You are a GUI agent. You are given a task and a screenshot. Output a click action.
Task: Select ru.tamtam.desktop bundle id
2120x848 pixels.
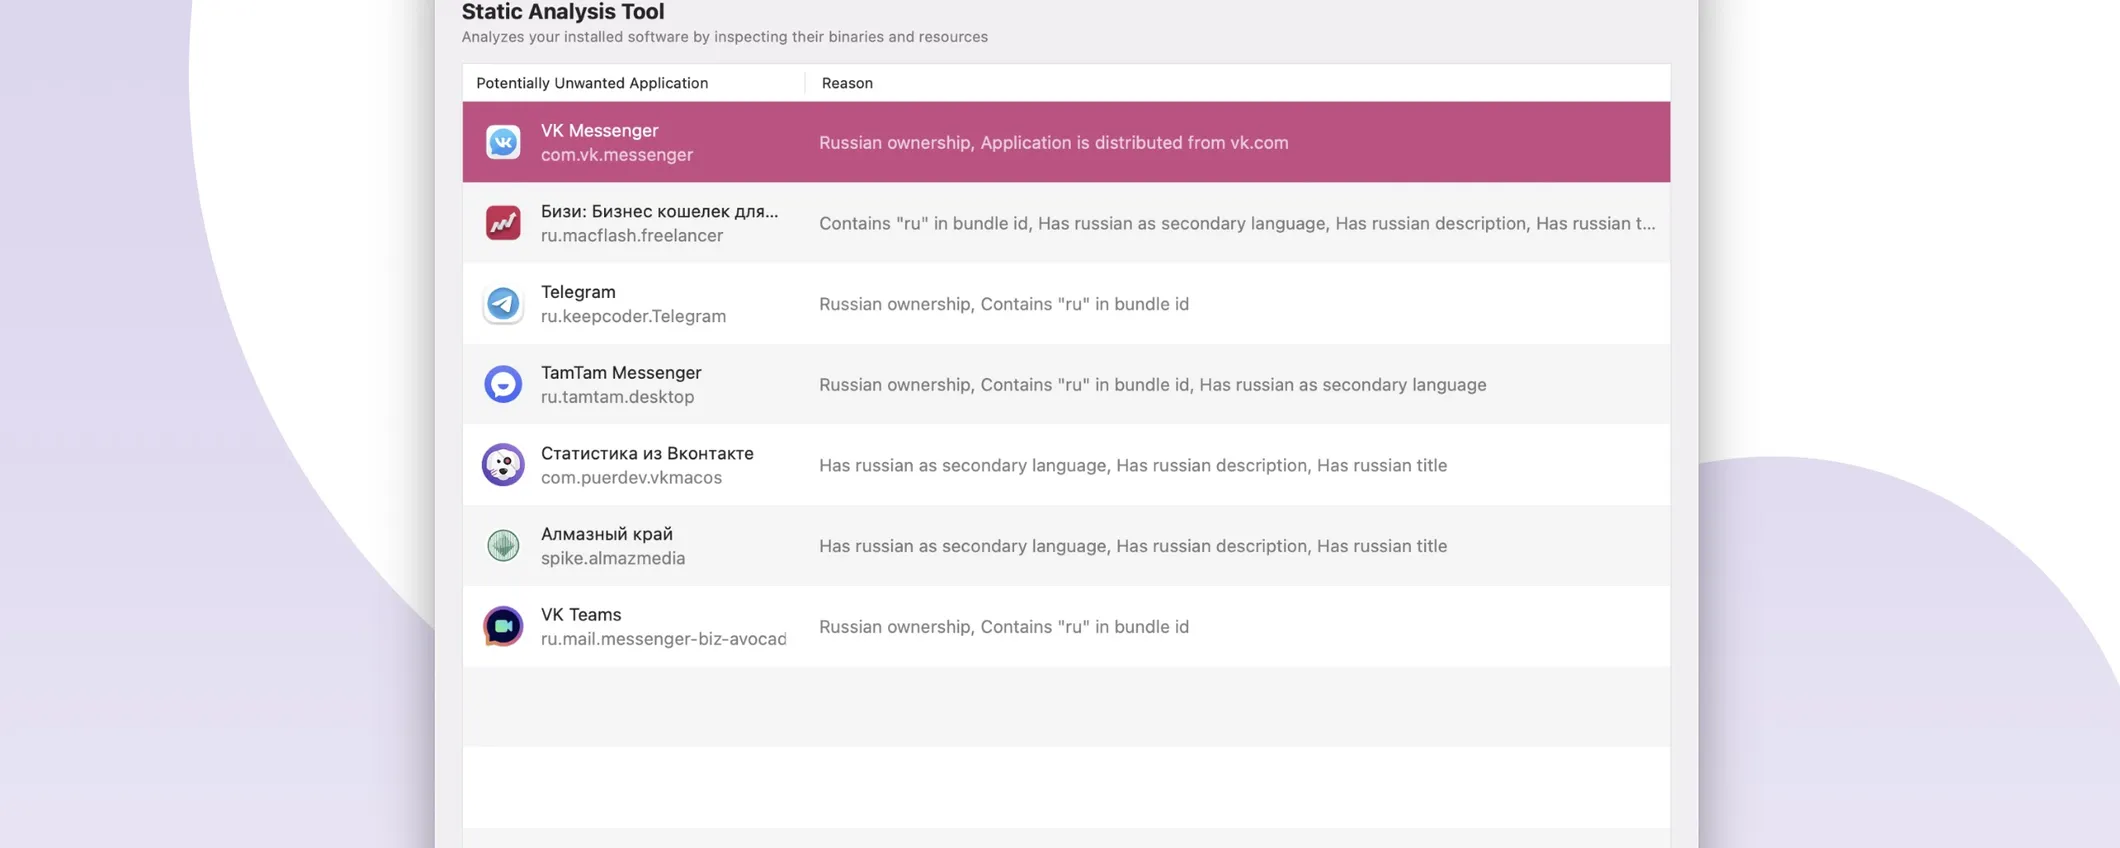(617, 397)
